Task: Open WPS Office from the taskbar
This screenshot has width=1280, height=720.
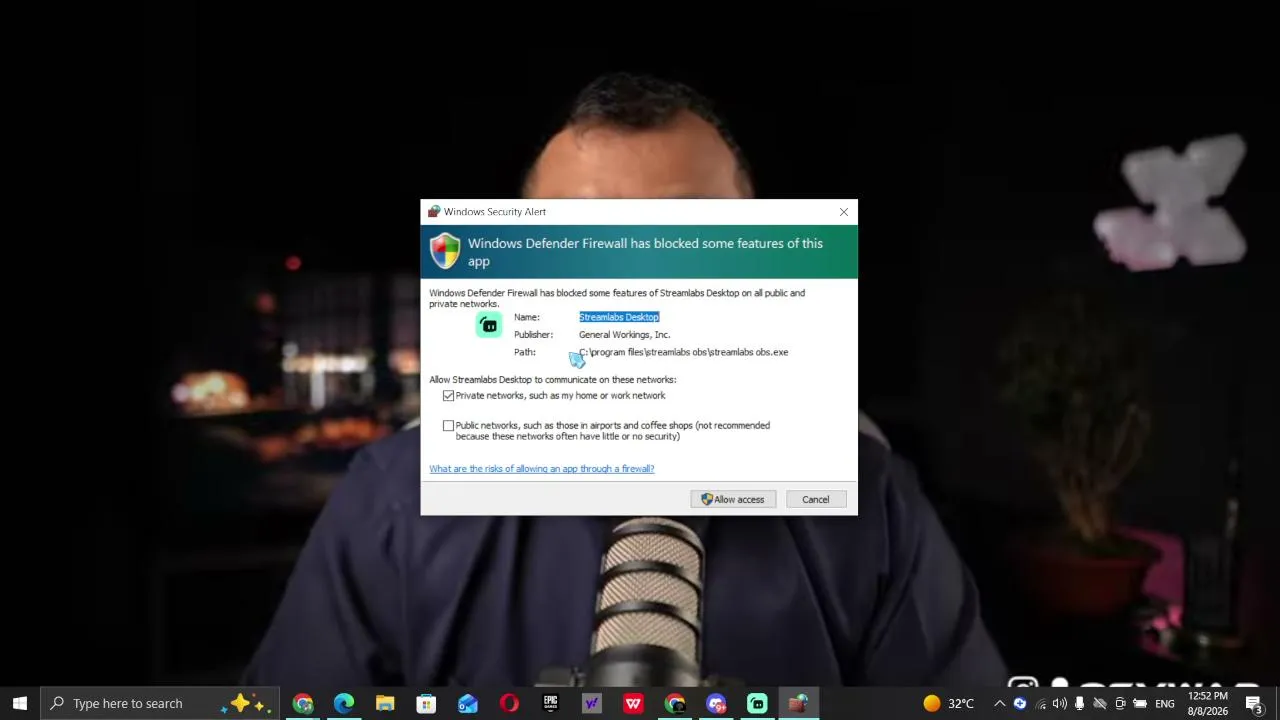Action: click(633, 703)
